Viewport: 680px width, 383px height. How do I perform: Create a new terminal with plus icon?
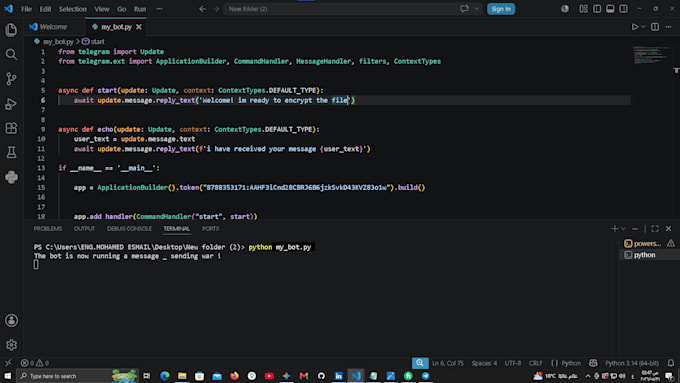[x=615, y=229]
